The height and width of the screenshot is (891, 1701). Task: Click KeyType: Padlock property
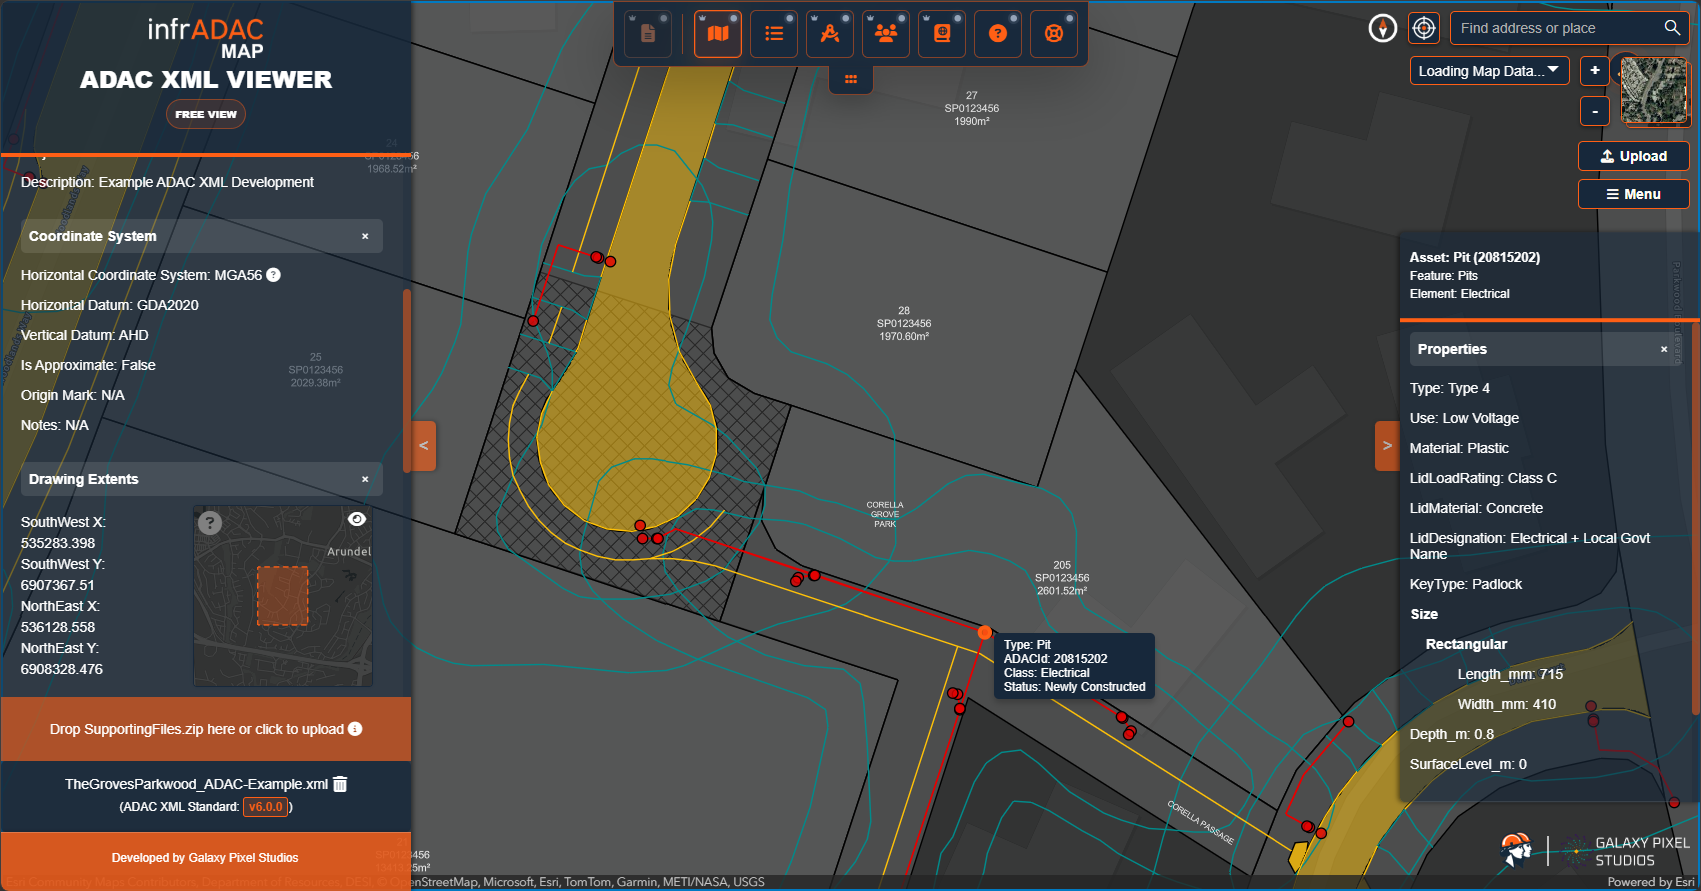tap(1466, 584)
